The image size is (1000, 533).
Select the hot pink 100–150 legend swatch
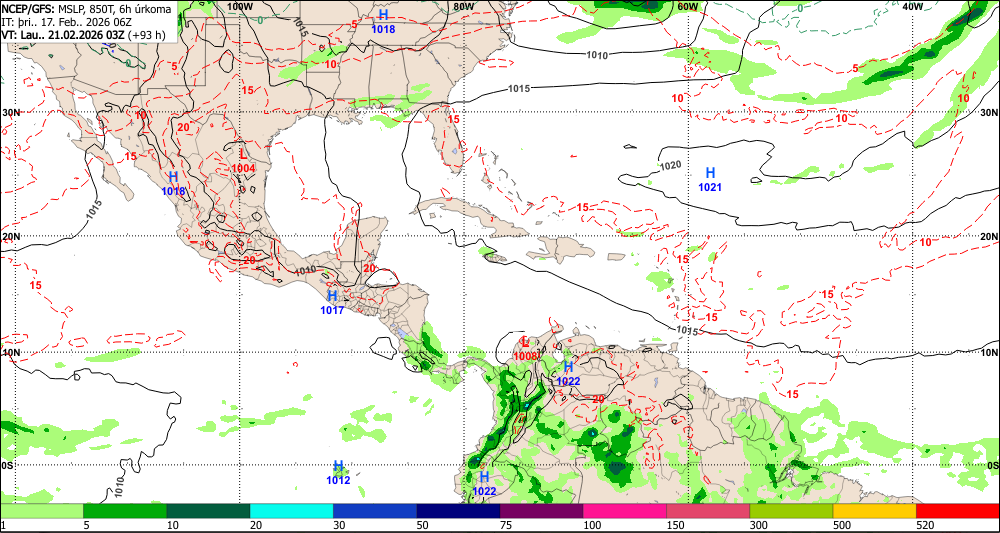click(x=624, y=511)
